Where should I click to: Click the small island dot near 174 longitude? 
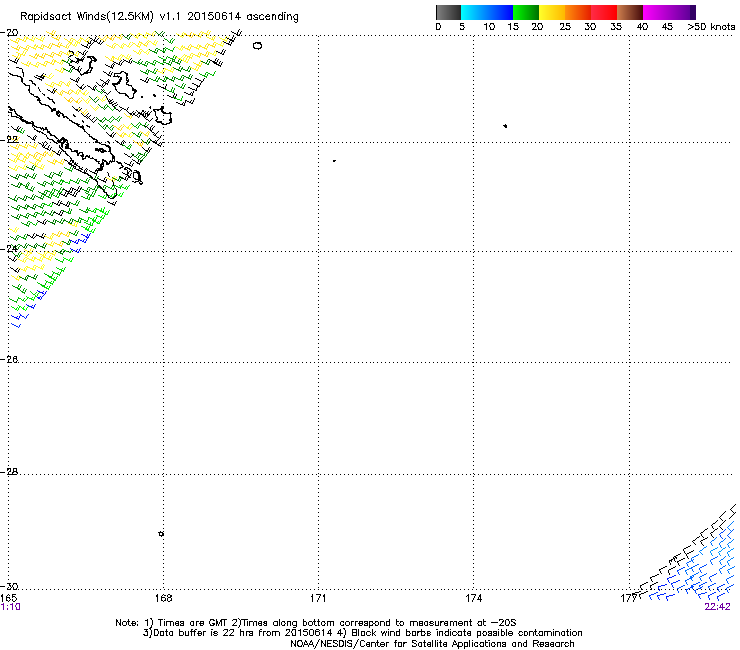505,126
